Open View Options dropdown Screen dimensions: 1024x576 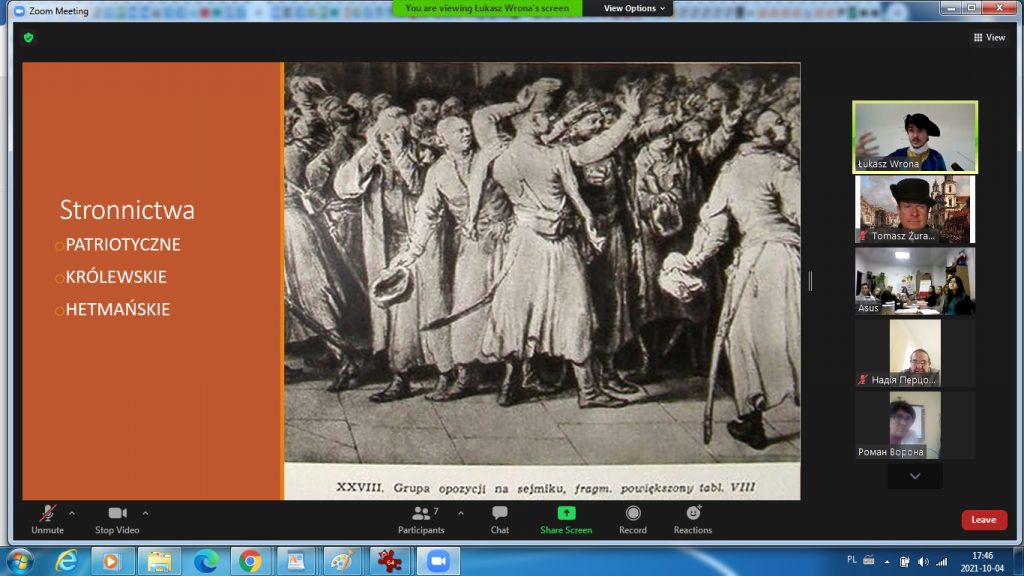pos(635,8)
